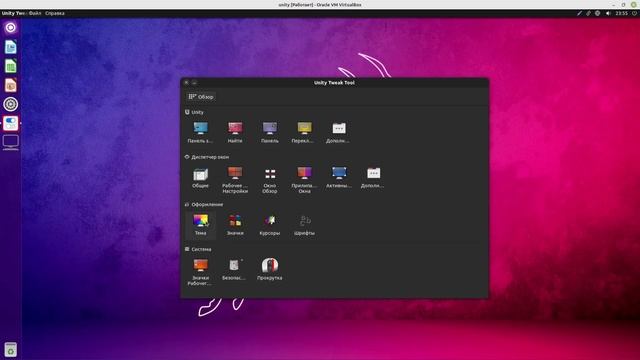This screenshot has height=360, width=640.
Task: Click the Unity Tweak Tool launcher icon
Action: (x=11, y=123)
